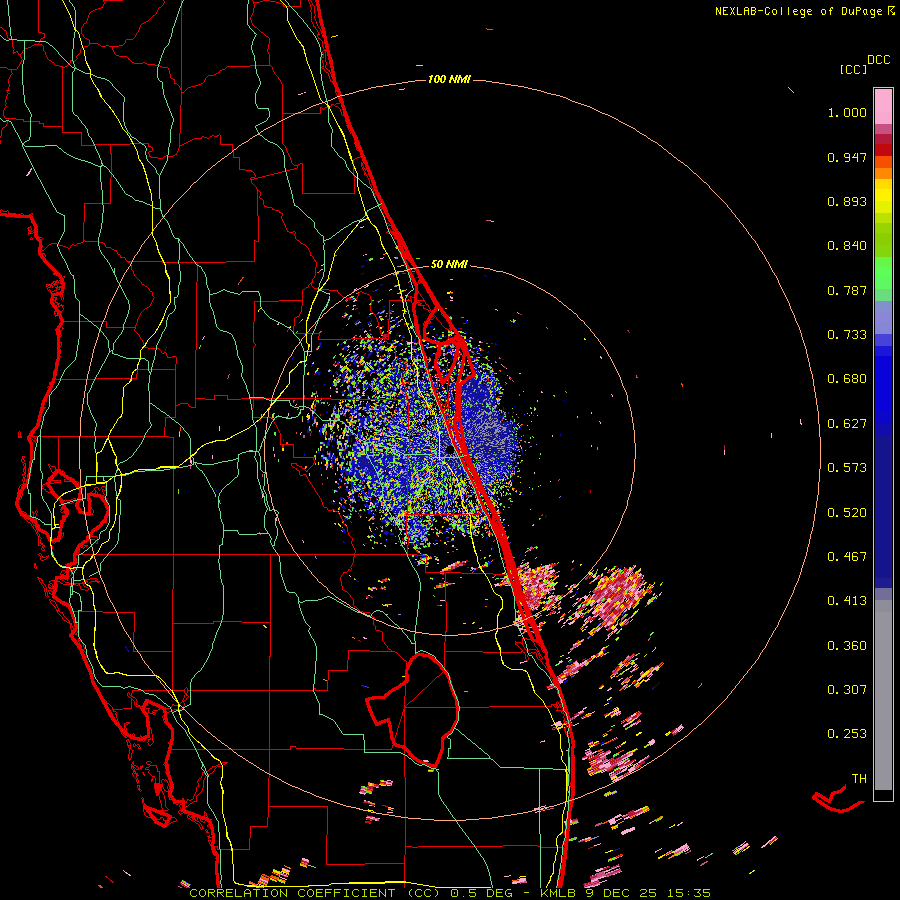Click the 1.000 value on the scale

[847, 112]
